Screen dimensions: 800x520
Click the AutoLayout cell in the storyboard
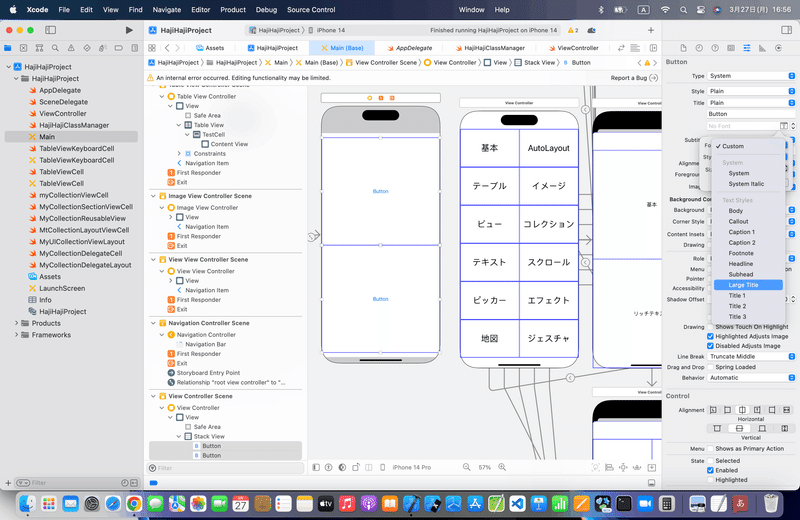coord(548,148)
